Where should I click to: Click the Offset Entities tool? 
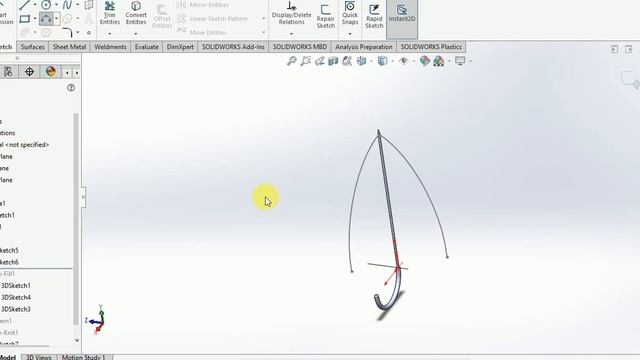pos(162,17)
